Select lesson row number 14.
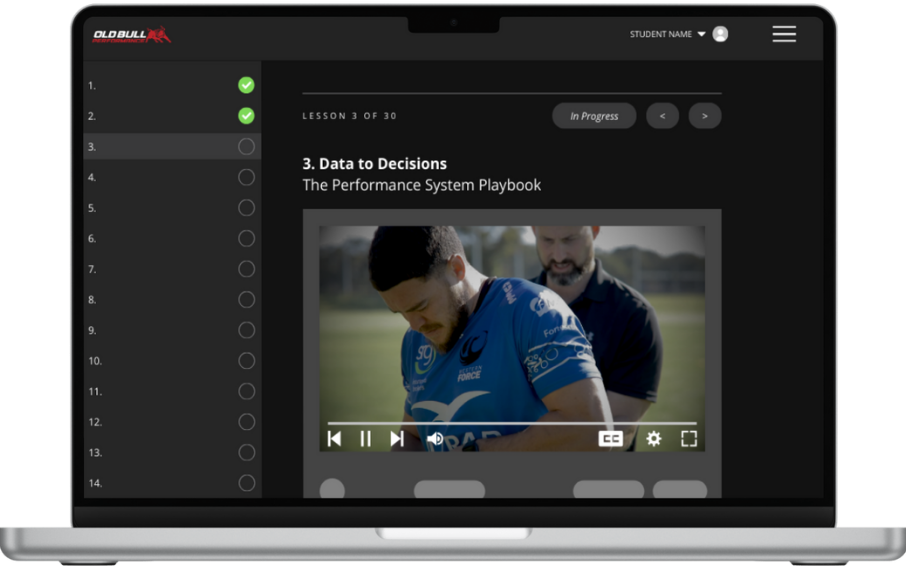 coord(172,483)
